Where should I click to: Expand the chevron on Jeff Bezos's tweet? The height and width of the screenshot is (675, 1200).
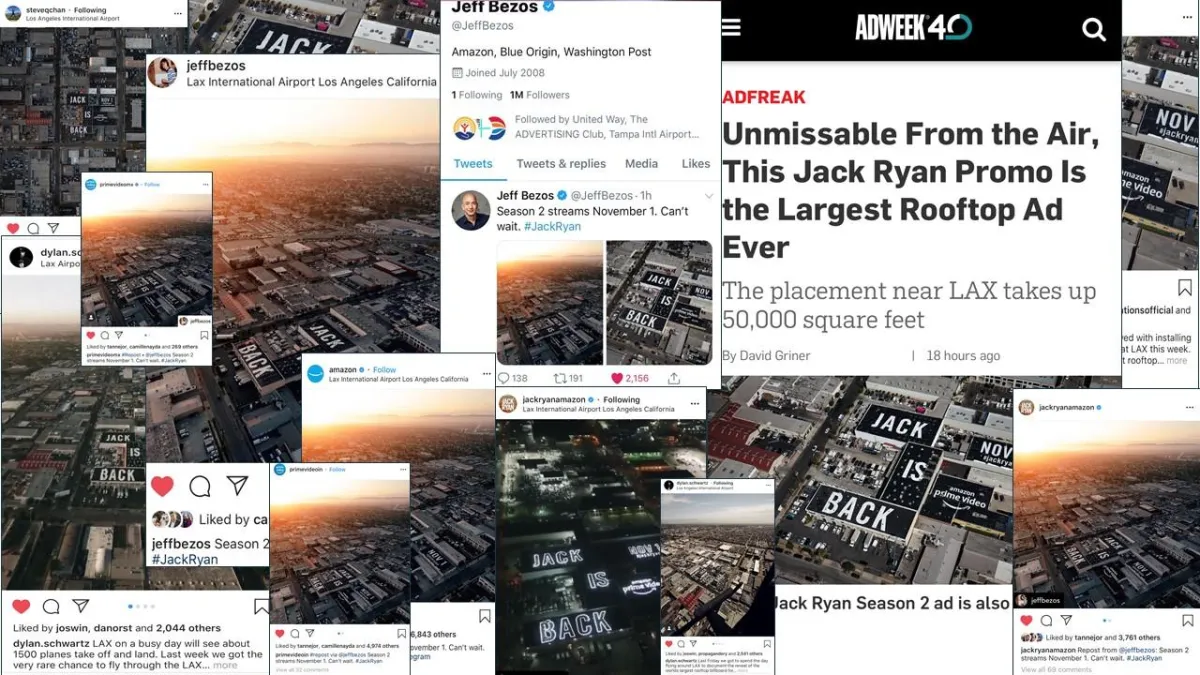coord(708,196)
